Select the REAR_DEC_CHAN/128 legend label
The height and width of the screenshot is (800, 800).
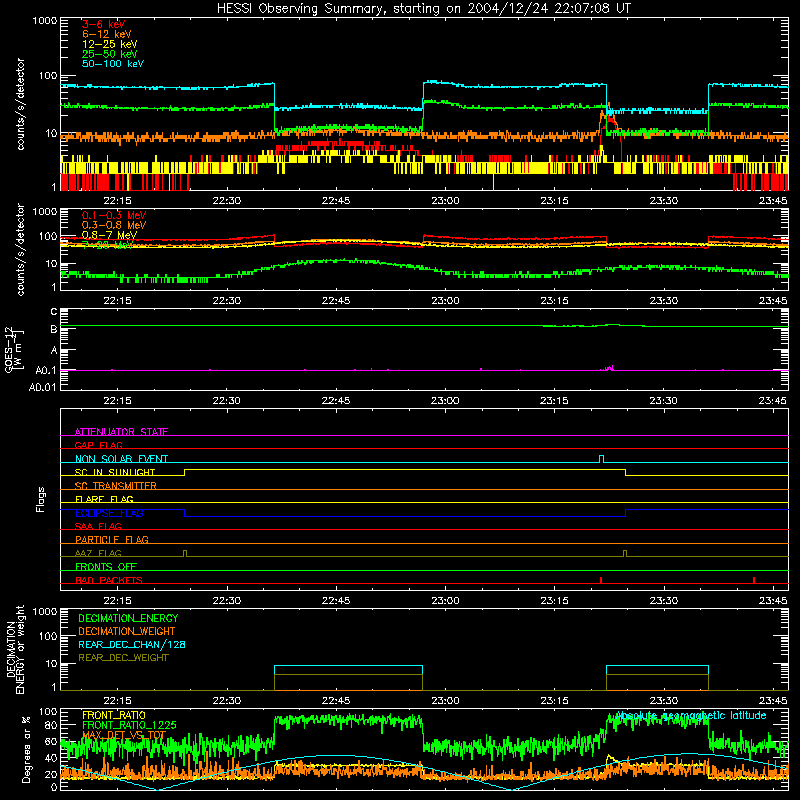tap(132, 644)
